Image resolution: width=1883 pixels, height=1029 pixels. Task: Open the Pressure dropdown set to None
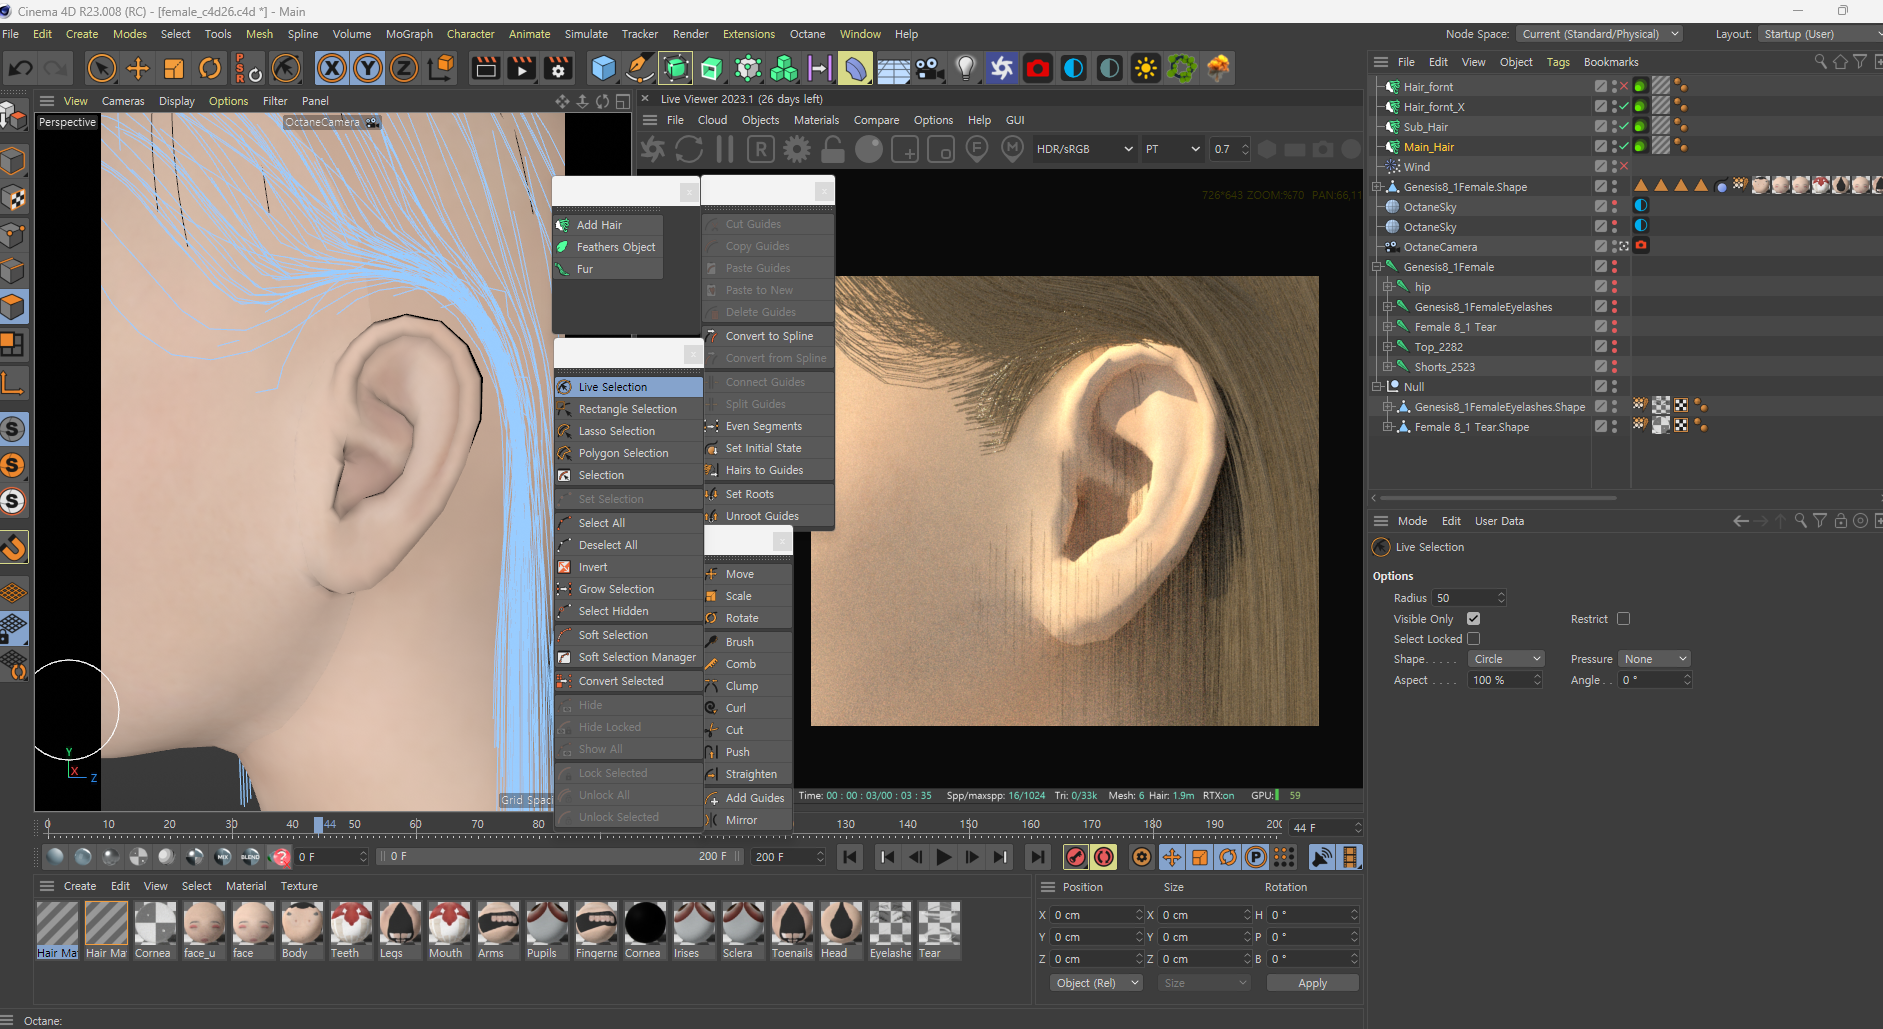point(1655,659)
